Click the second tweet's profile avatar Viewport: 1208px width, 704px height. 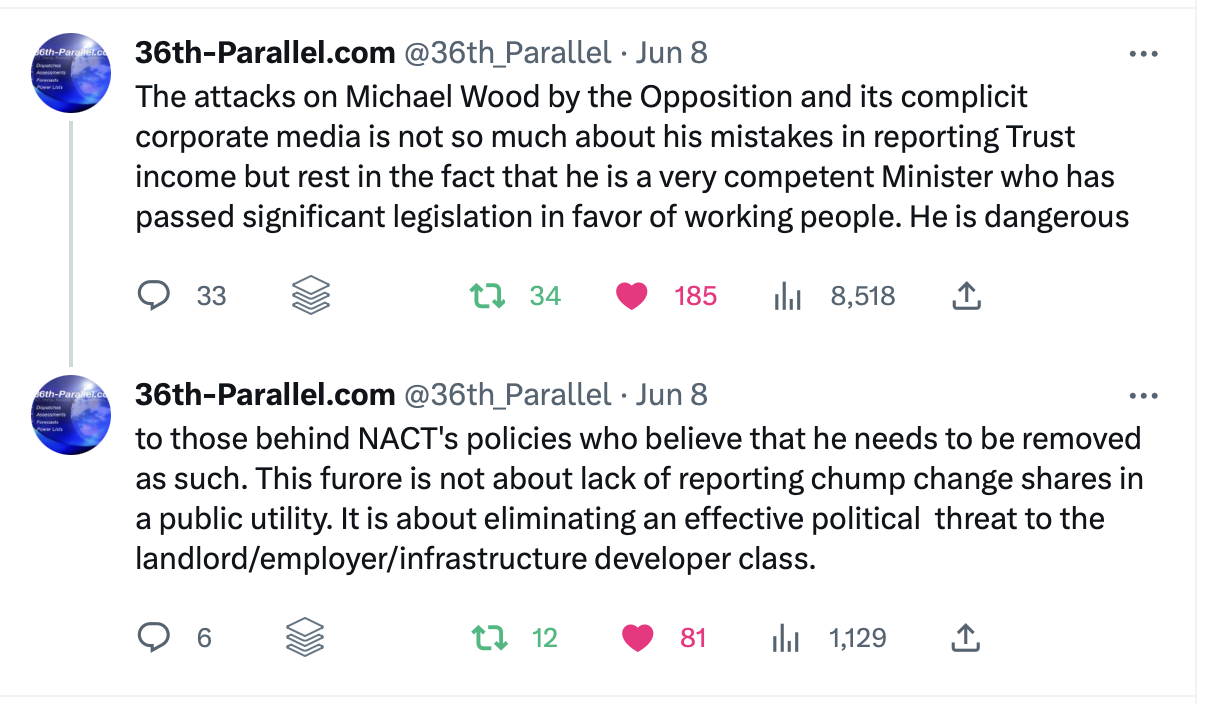pyautogui.click(x=70, y=414)
